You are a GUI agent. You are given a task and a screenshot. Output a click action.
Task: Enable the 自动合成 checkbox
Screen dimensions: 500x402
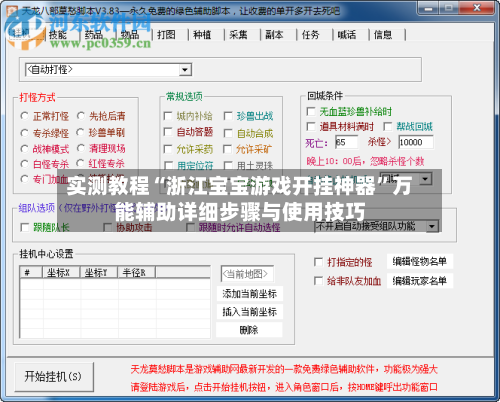tap(228, 133)
